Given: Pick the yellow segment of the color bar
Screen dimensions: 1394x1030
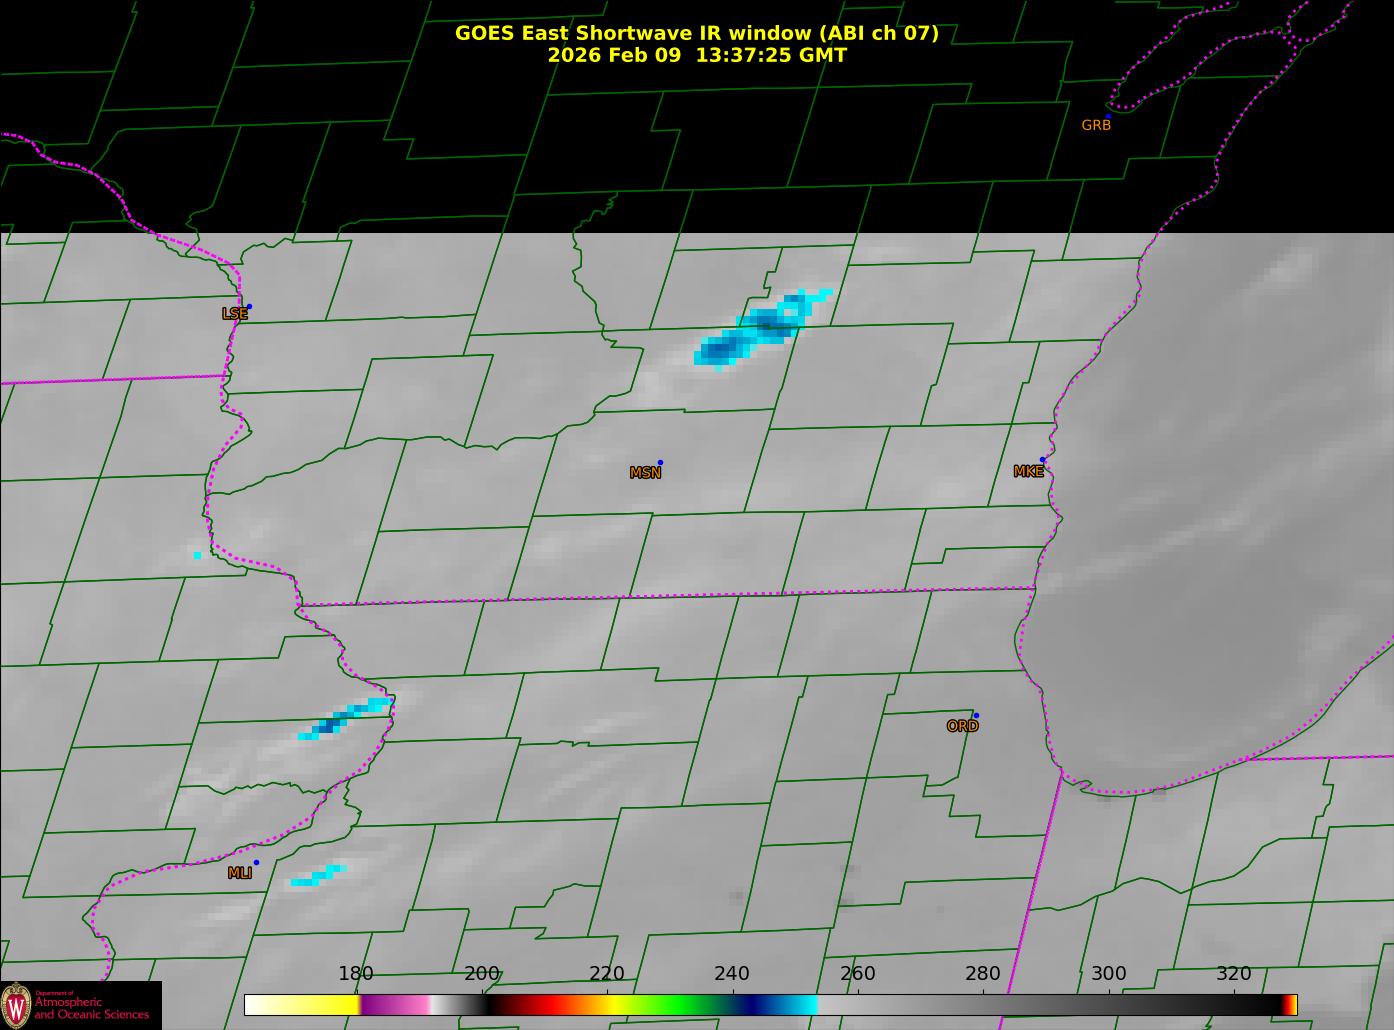Looking at the screenshot, I should (320, 1005).
